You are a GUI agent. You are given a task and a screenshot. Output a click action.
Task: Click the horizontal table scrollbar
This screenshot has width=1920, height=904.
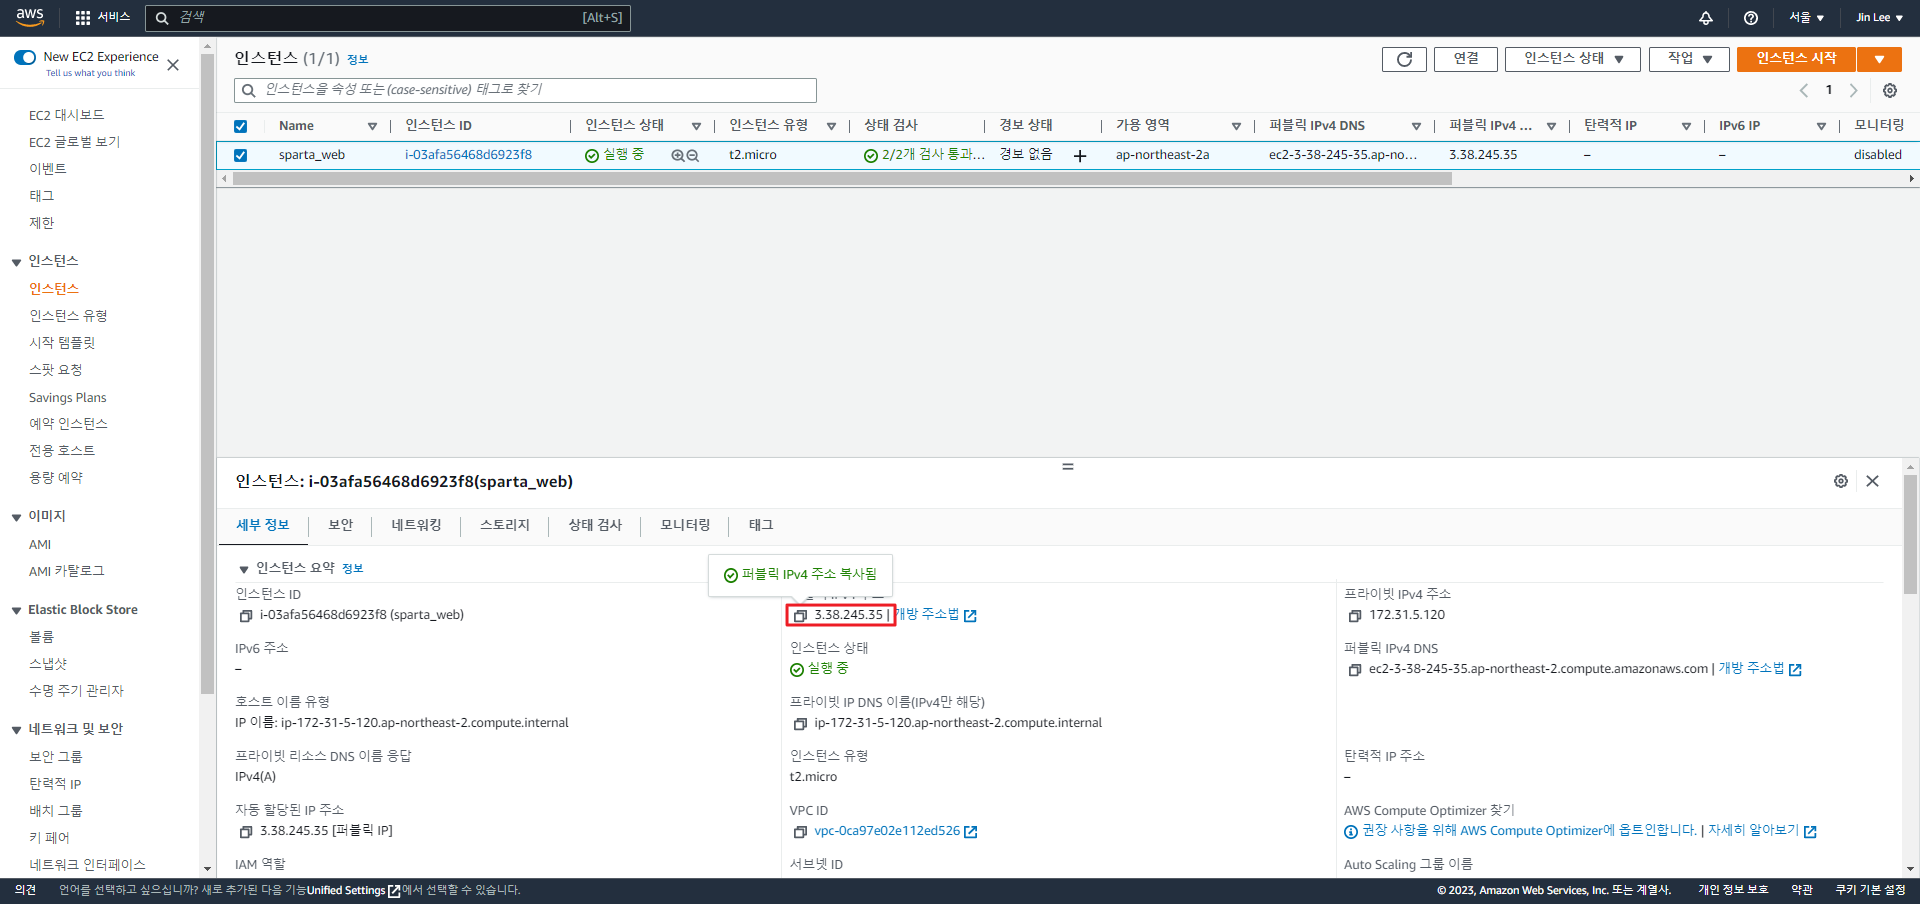tap(842, 179)
